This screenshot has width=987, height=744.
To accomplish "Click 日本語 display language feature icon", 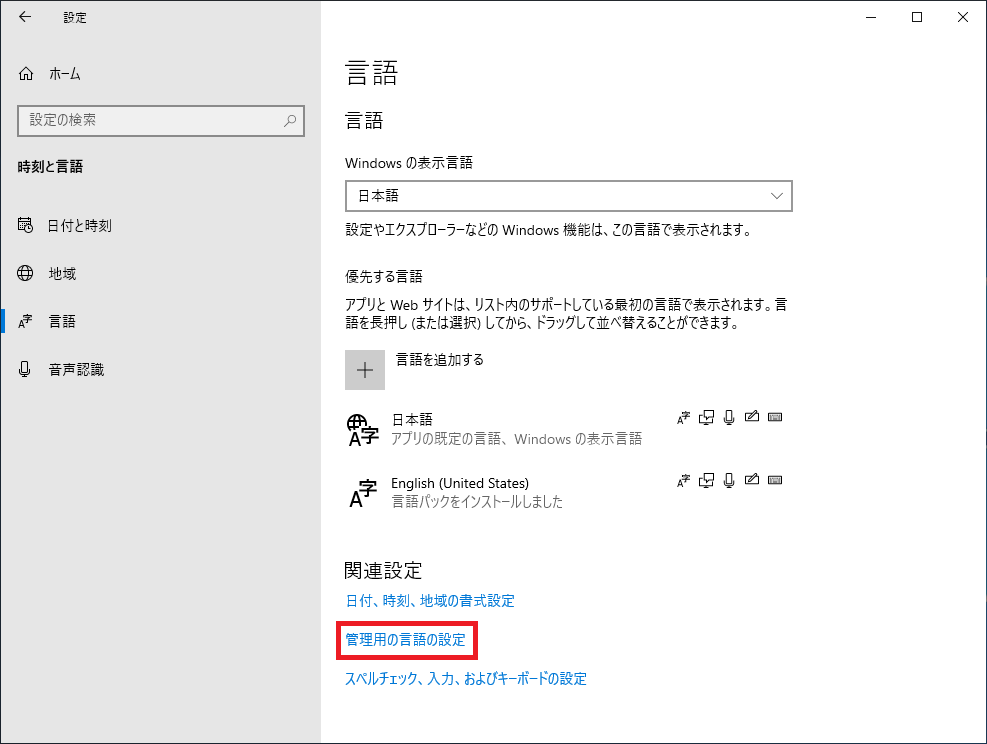I will [x=684, y=417].
